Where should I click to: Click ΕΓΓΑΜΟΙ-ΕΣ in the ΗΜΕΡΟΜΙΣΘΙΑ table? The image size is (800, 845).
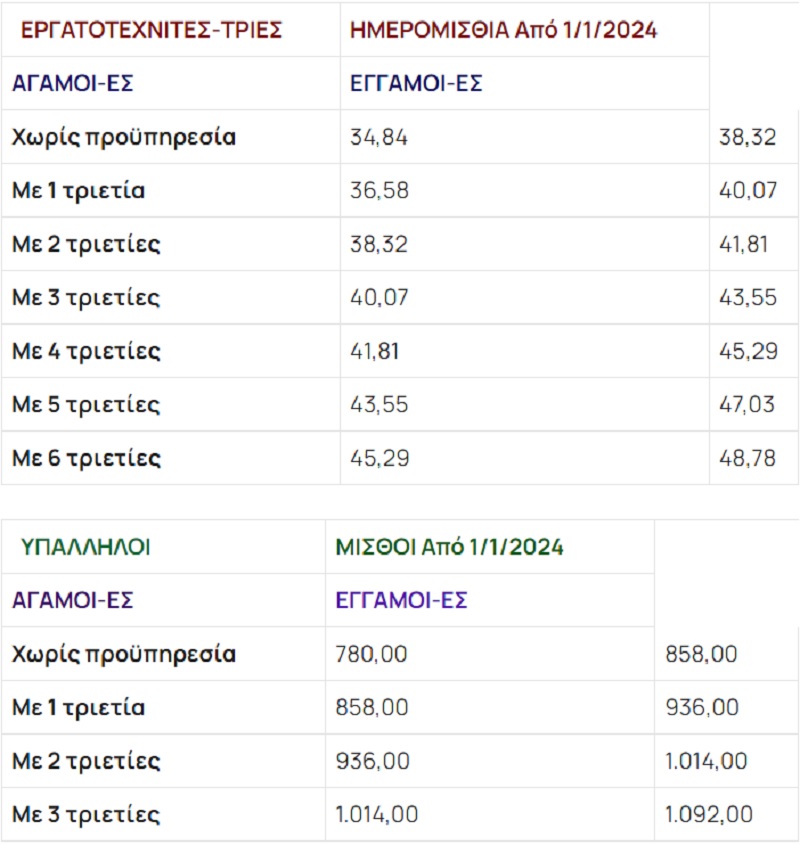pyautogui.click(x=416, y=84)
